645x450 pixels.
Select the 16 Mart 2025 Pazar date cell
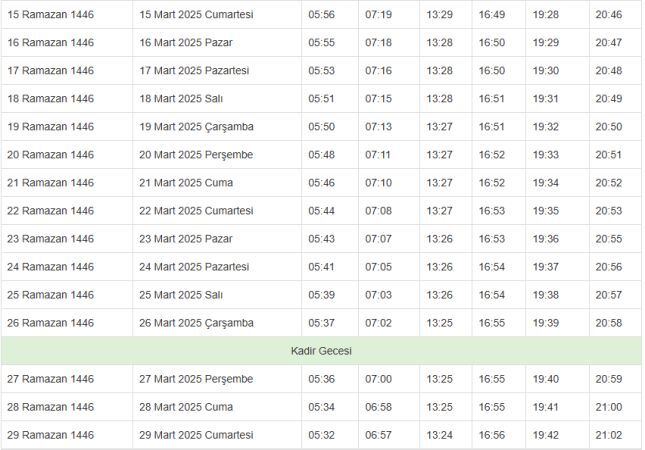tap(217, 42)
